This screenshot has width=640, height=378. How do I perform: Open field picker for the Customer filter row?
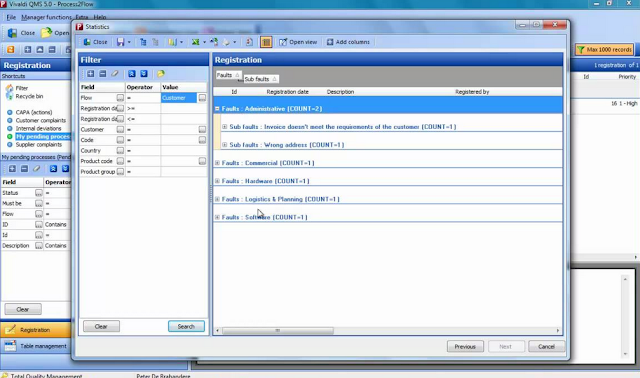click(x=120, y=129)
